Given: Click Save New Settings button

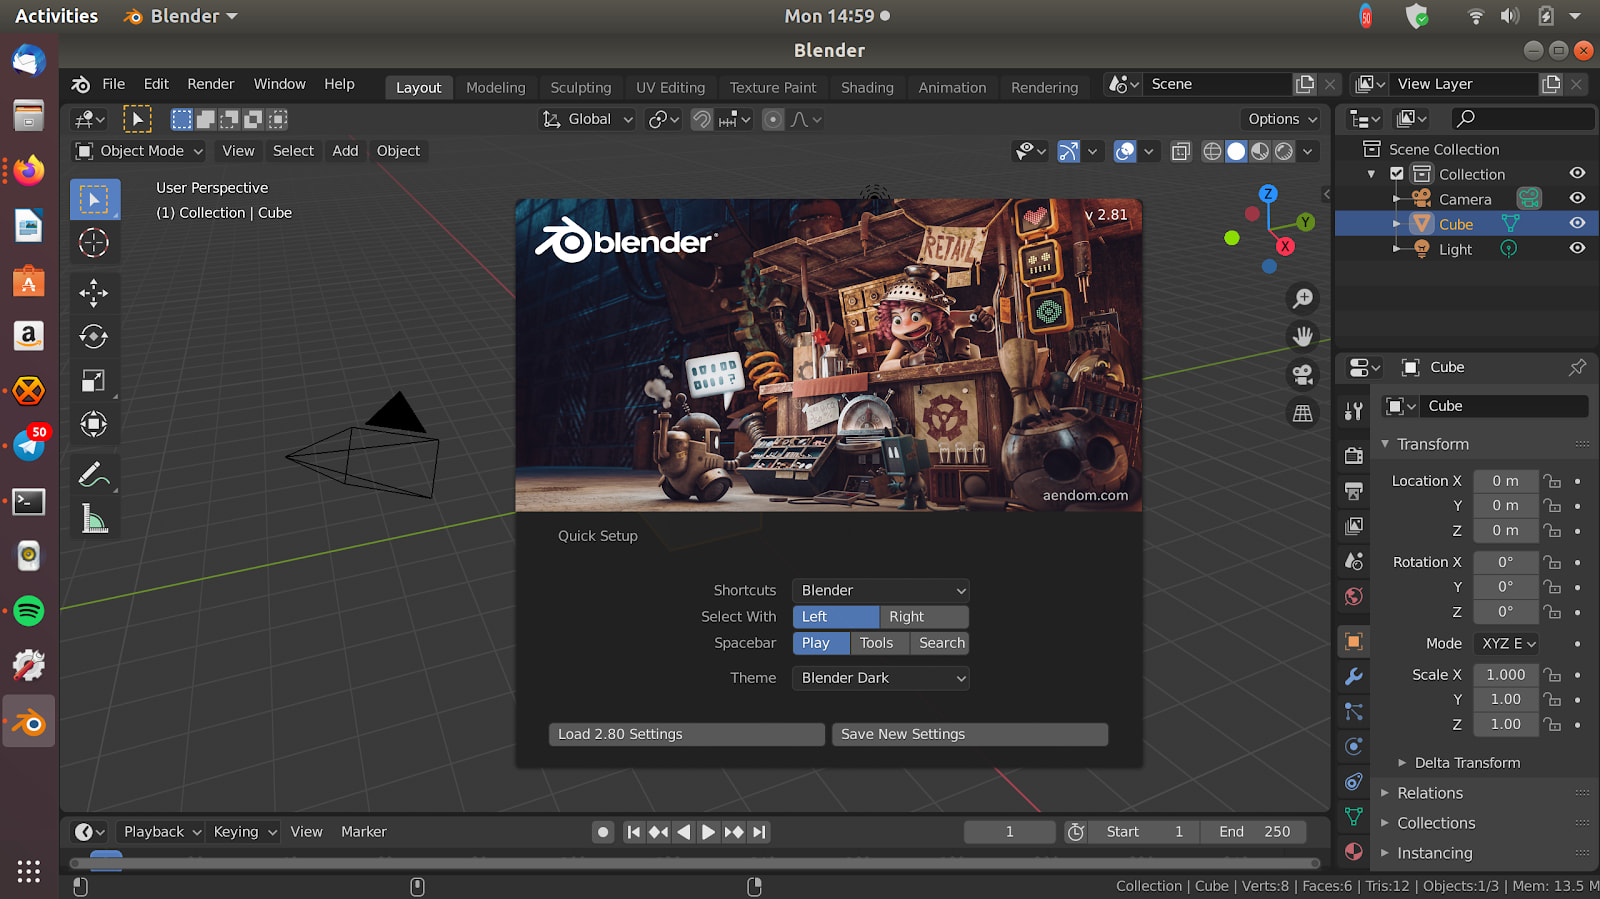Looking at the screenshot, I should [x=969, y=734].
